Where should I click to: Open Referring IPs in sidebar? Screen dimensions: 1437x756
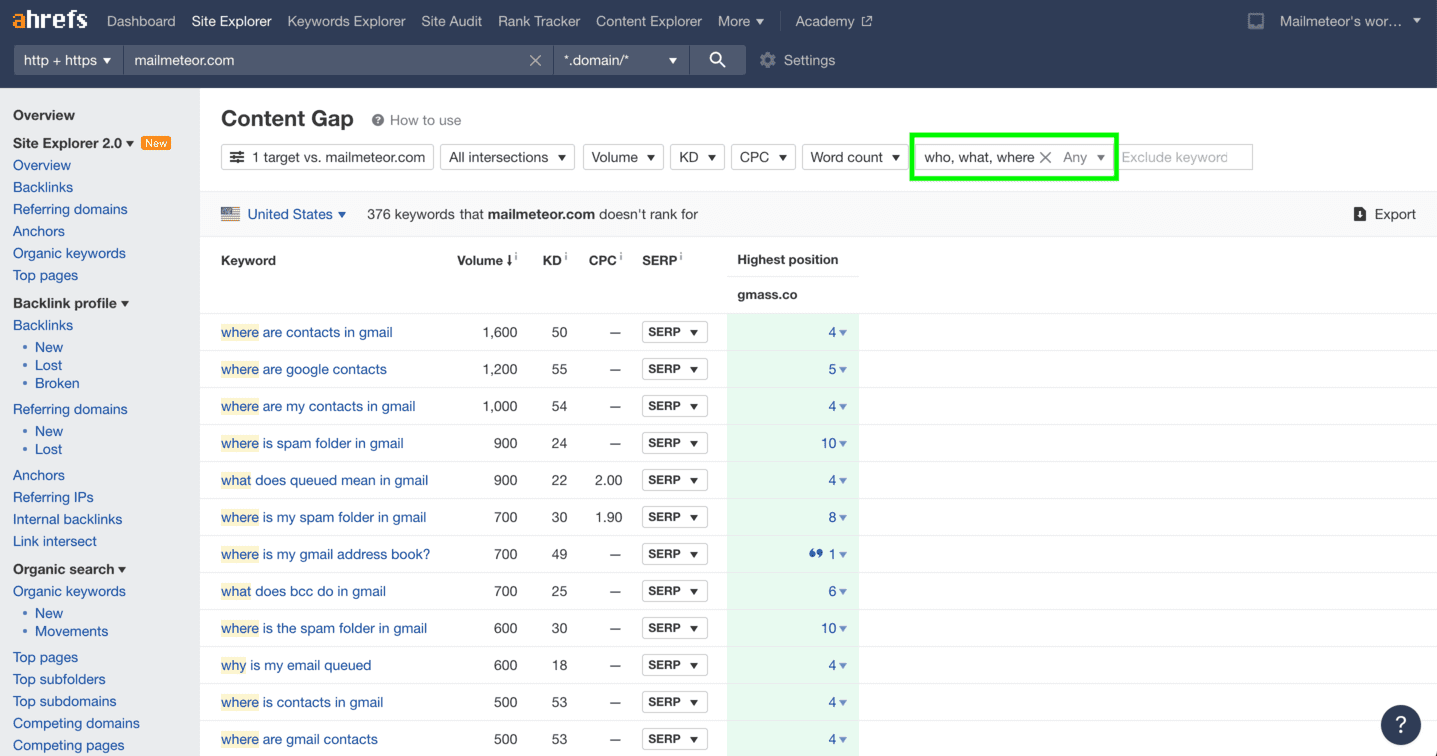pyautogui.click(x=53, y=497)
